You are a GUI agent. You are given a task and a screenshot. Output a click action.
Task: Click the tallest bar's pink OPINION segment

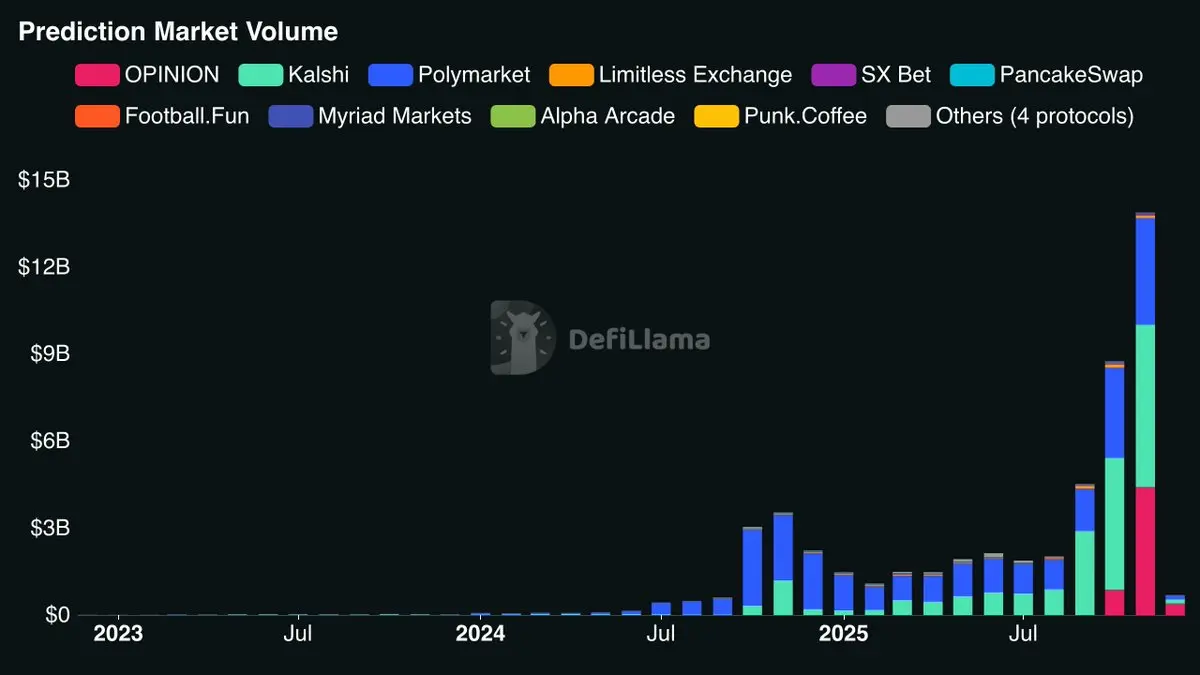click(1145, 551)
